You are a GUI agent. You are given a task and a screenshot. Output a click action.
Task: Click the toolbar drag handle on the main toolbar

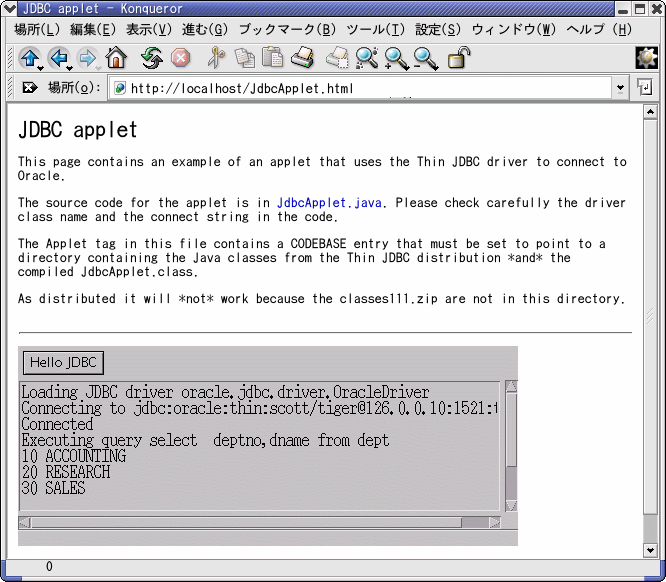tap(10, 58)
